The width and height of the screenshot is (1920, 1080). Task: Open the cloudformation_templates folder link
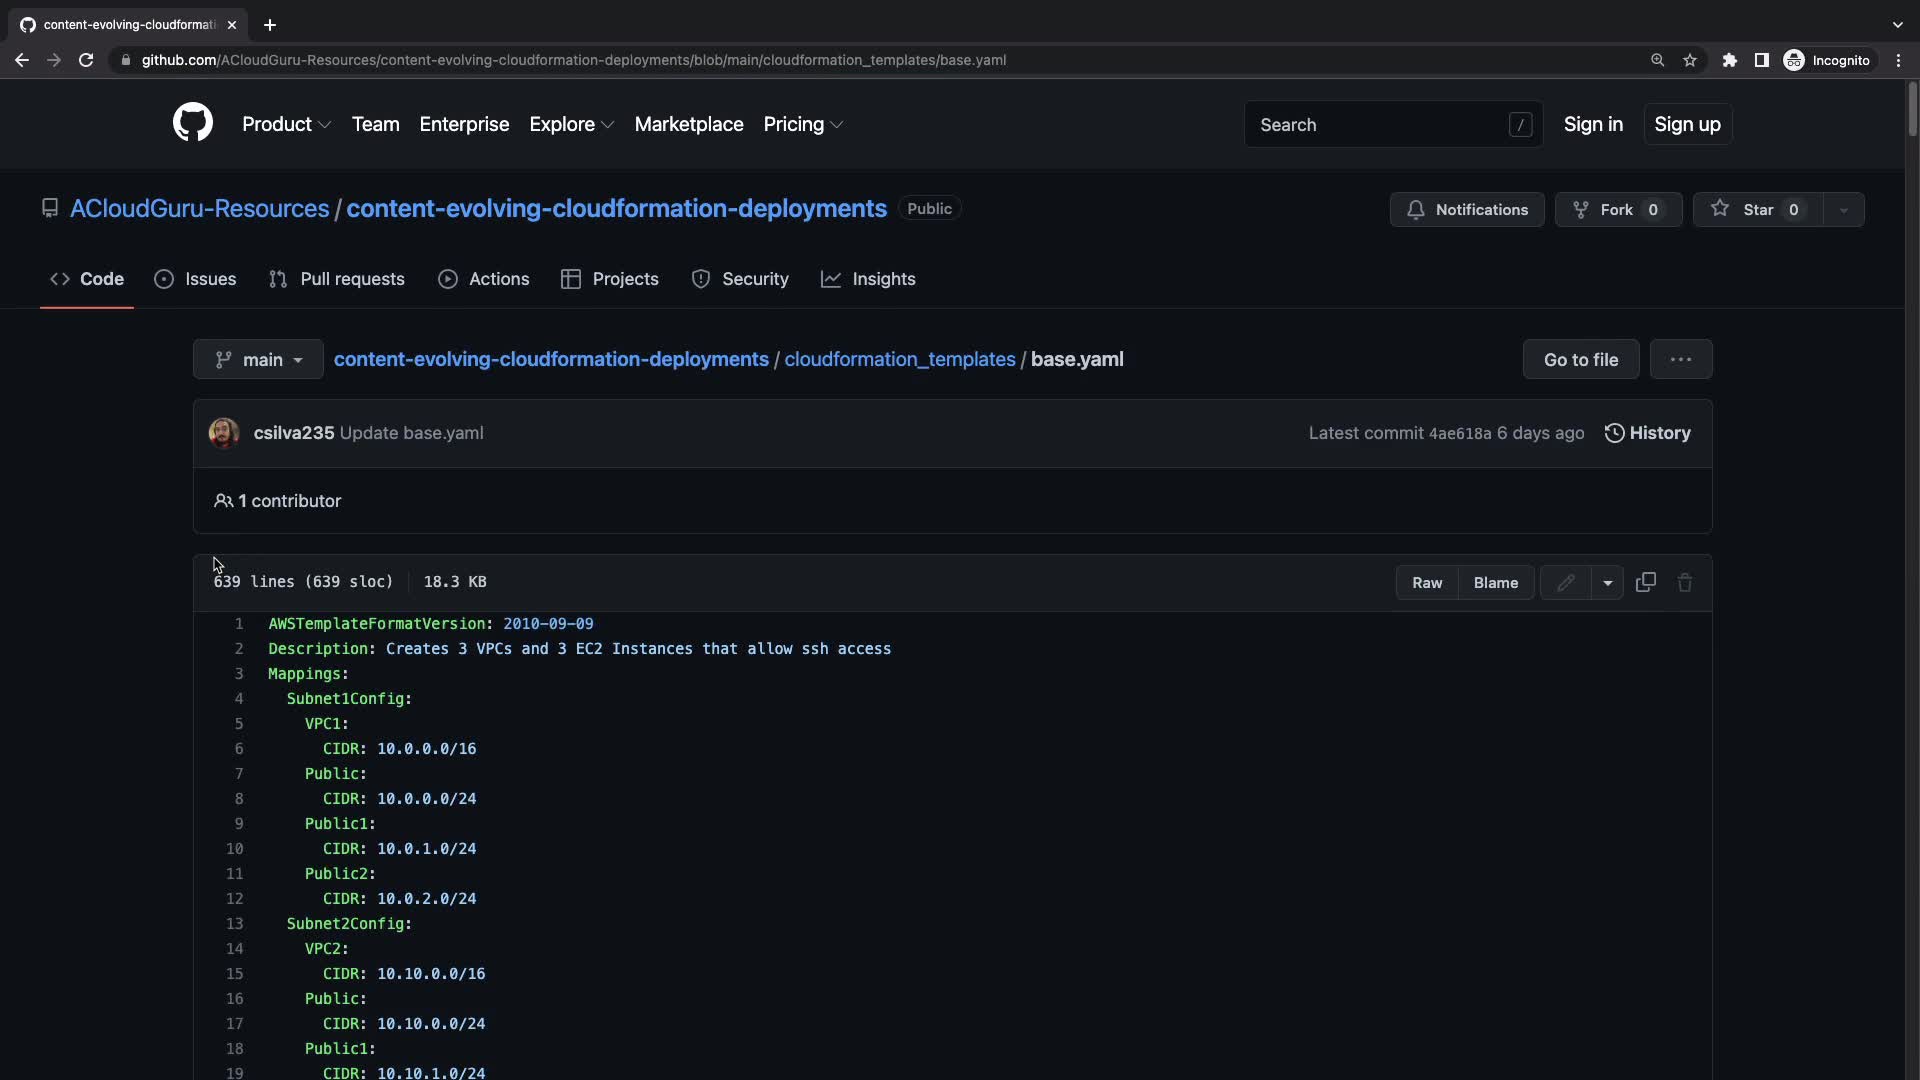pyautogui.click(x=899, y=359)
